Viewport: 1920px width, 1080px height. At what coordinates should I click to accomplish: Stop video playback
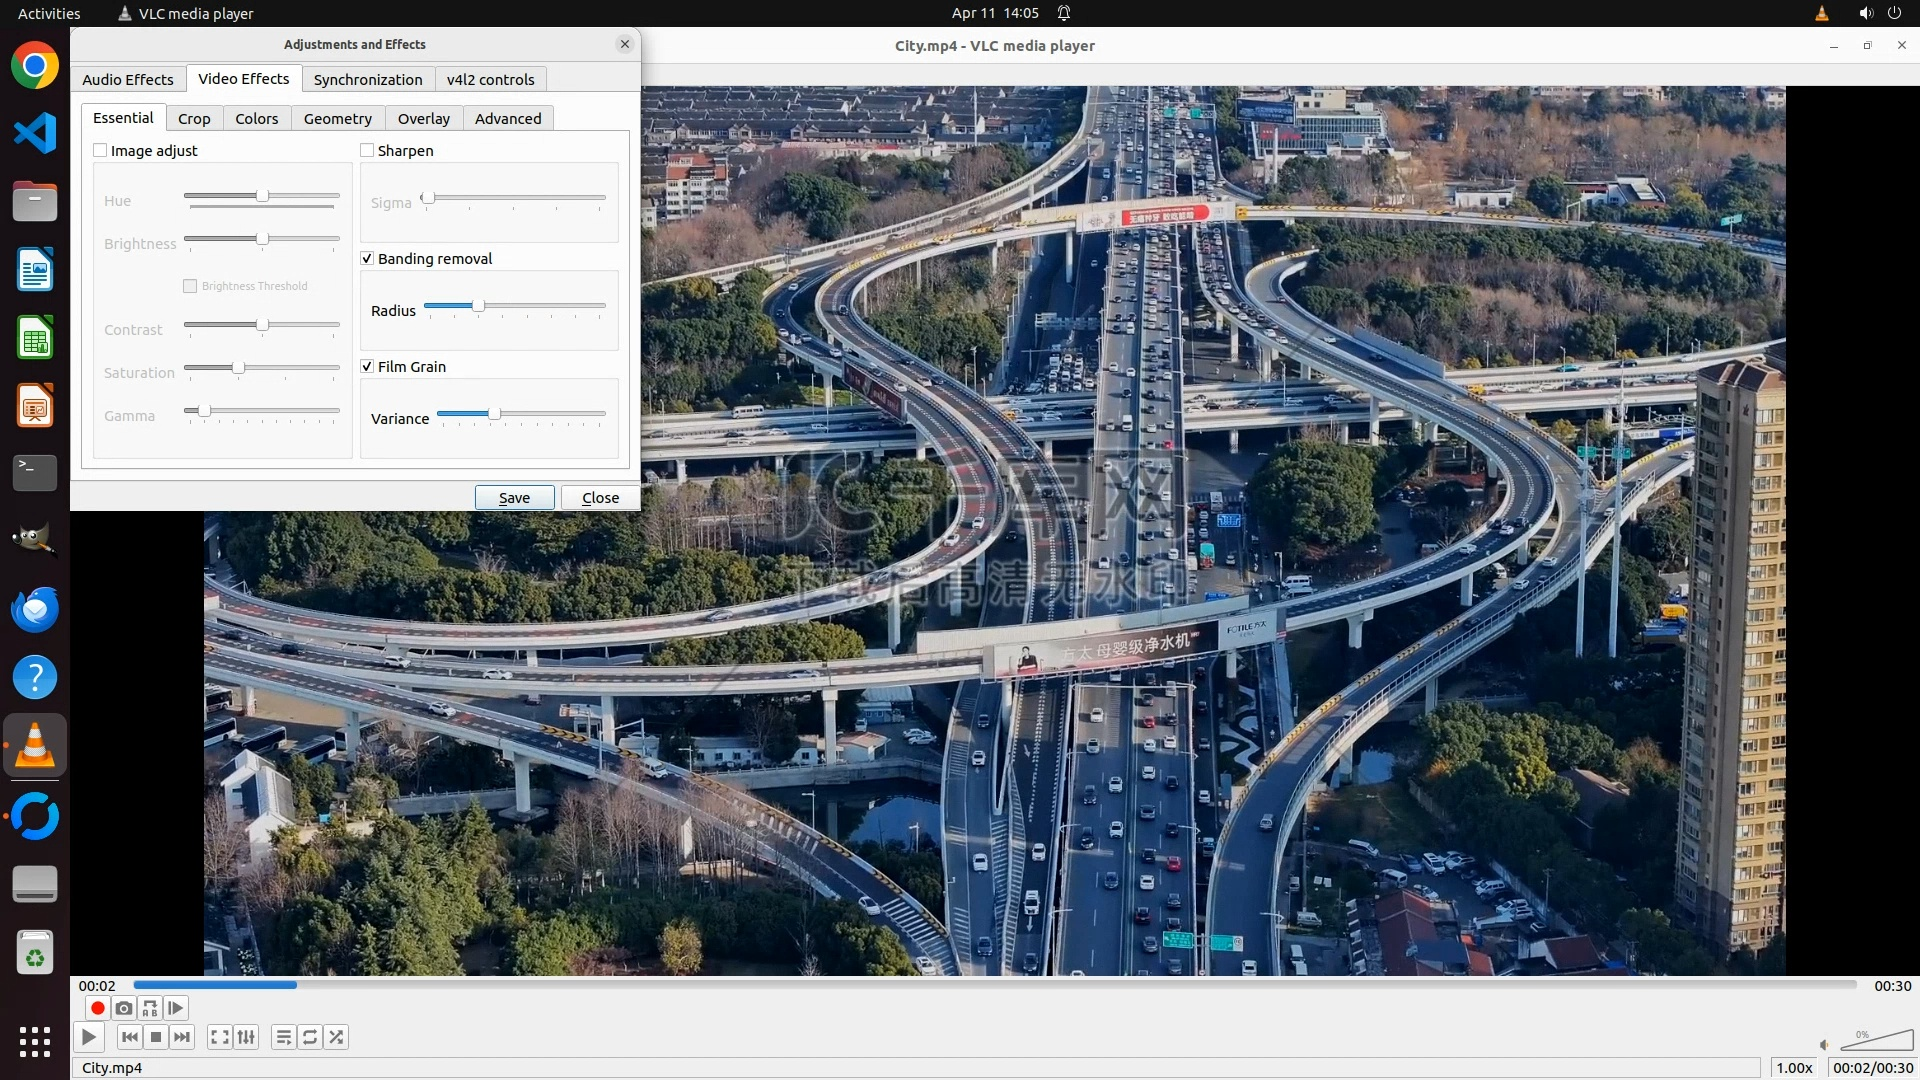(156, 1037)
